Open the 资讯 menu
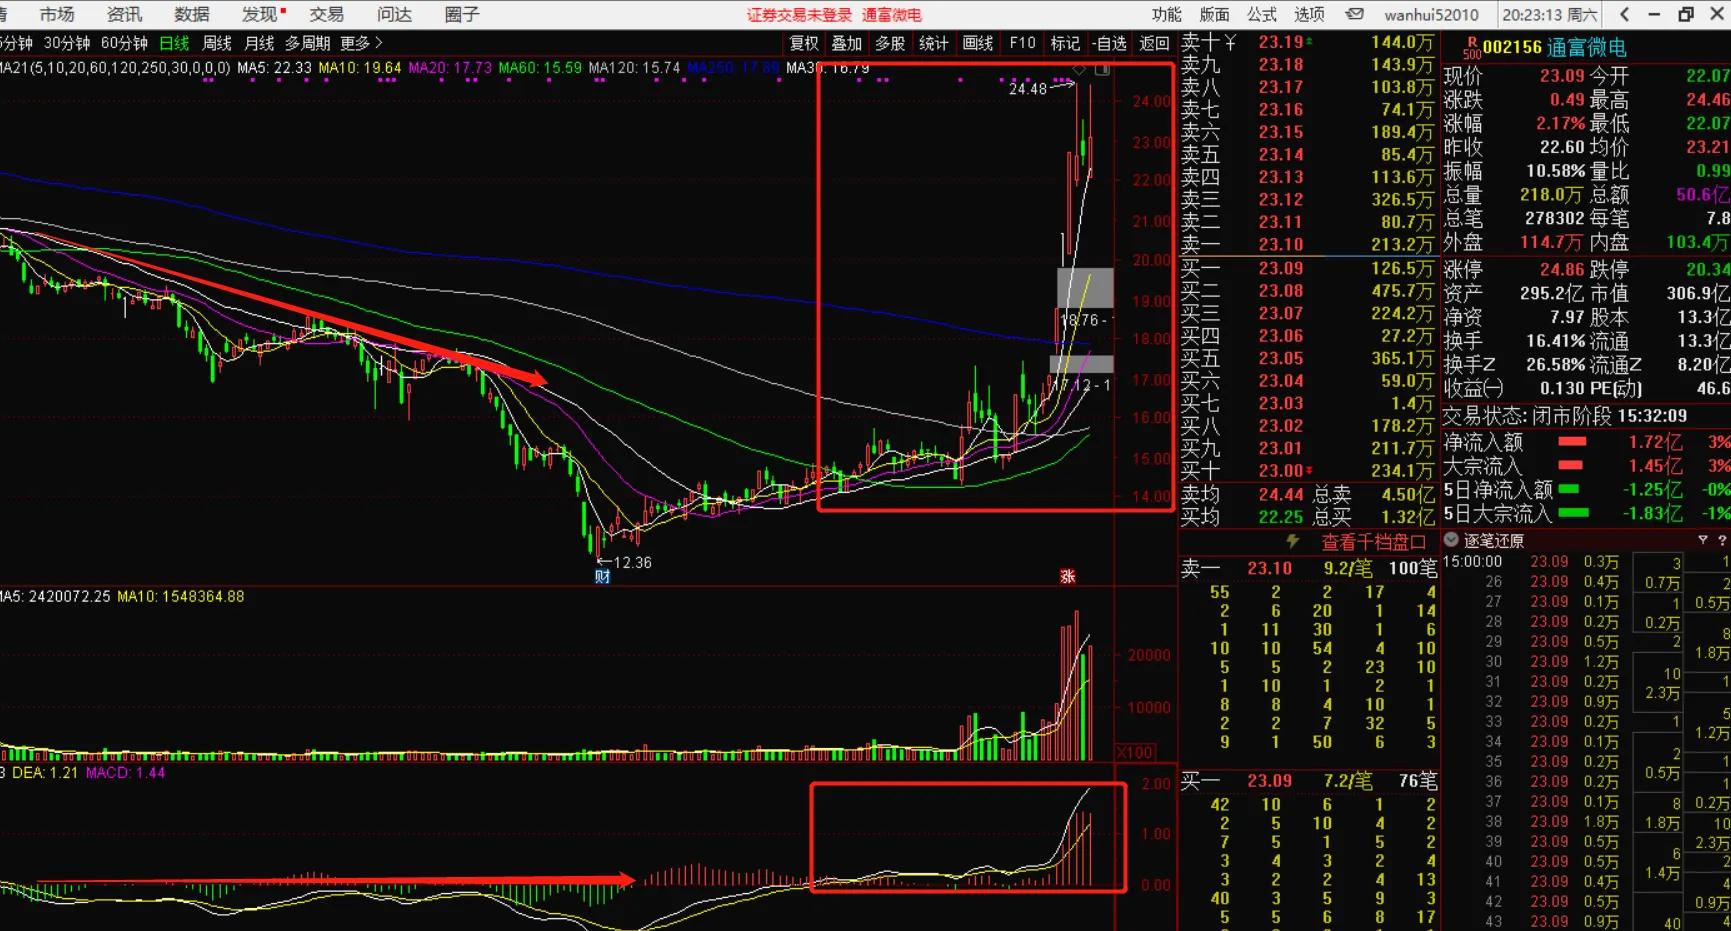1731x931 pixels. [x=124, y=14]
